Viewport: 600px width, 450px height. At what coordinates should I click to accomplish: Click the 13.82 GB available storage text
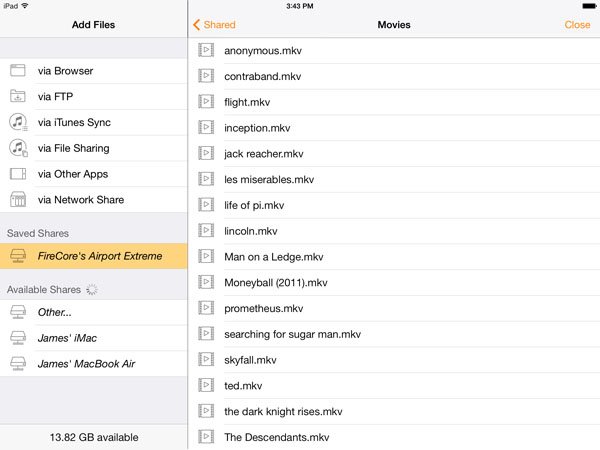(x=94, y=437)
